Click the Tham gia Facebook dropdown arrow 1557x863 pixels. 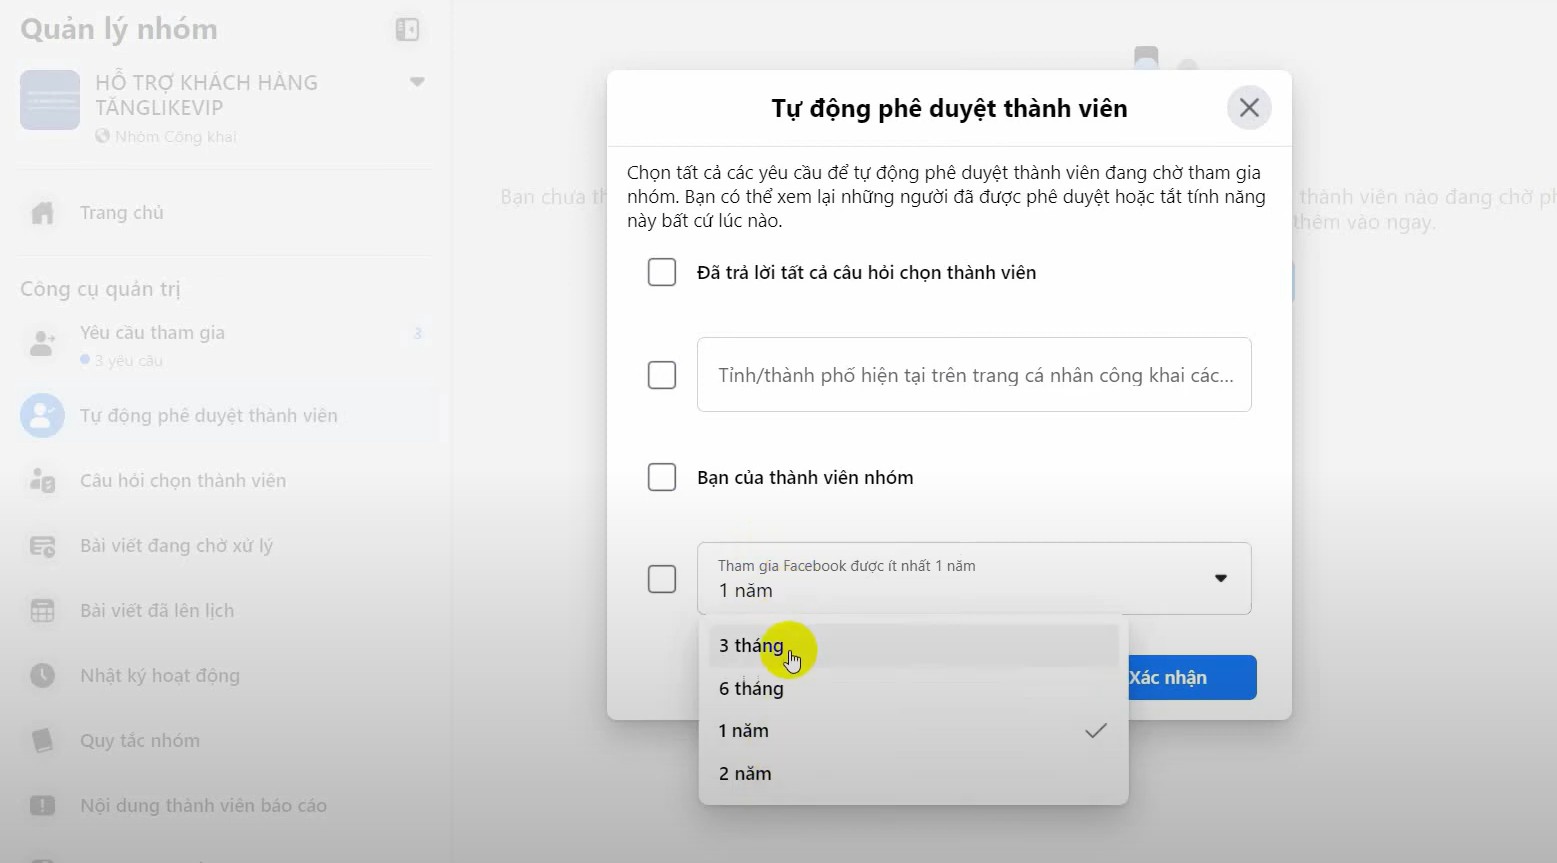click(x=1220, y=578)
